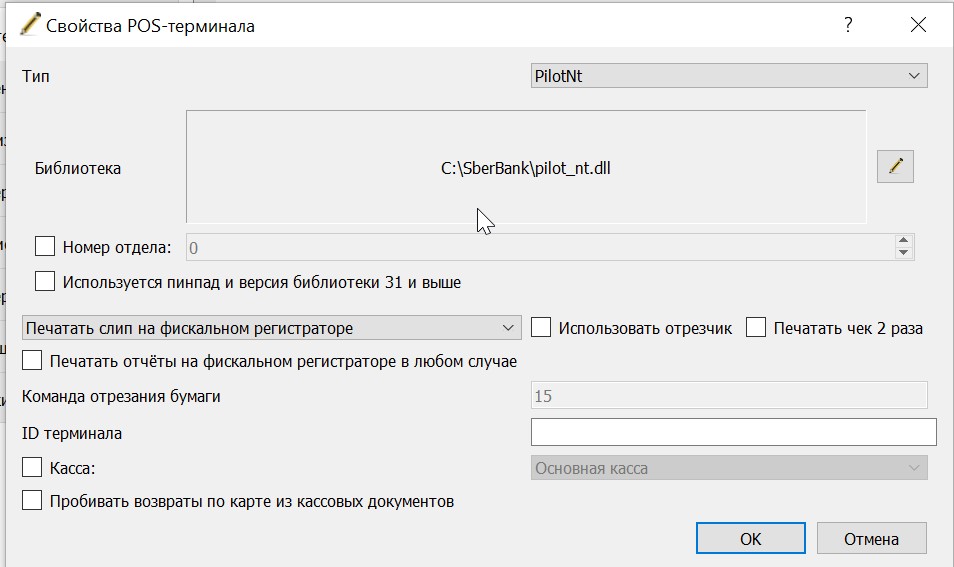Click the pencil icon in dialog title

[30, 24]
